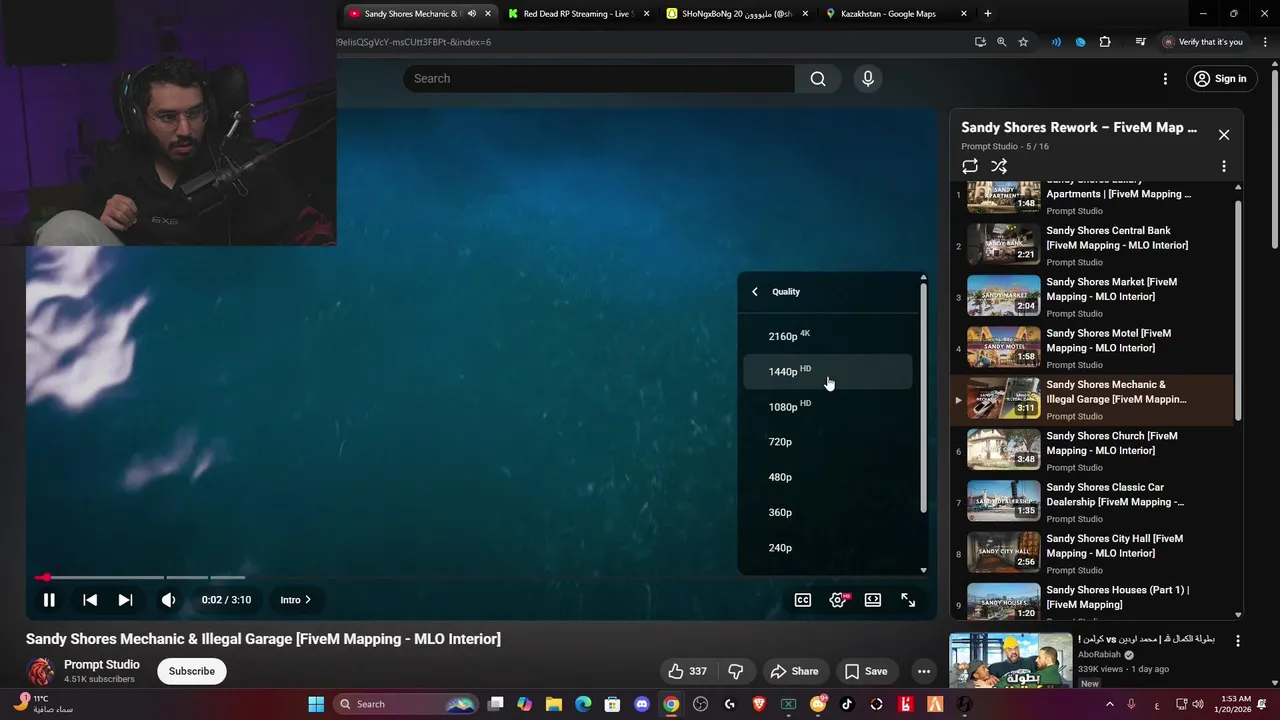Viewport: 1280px width, 720px height.
Task: Click the video progress bar
Action: (482, 577)
